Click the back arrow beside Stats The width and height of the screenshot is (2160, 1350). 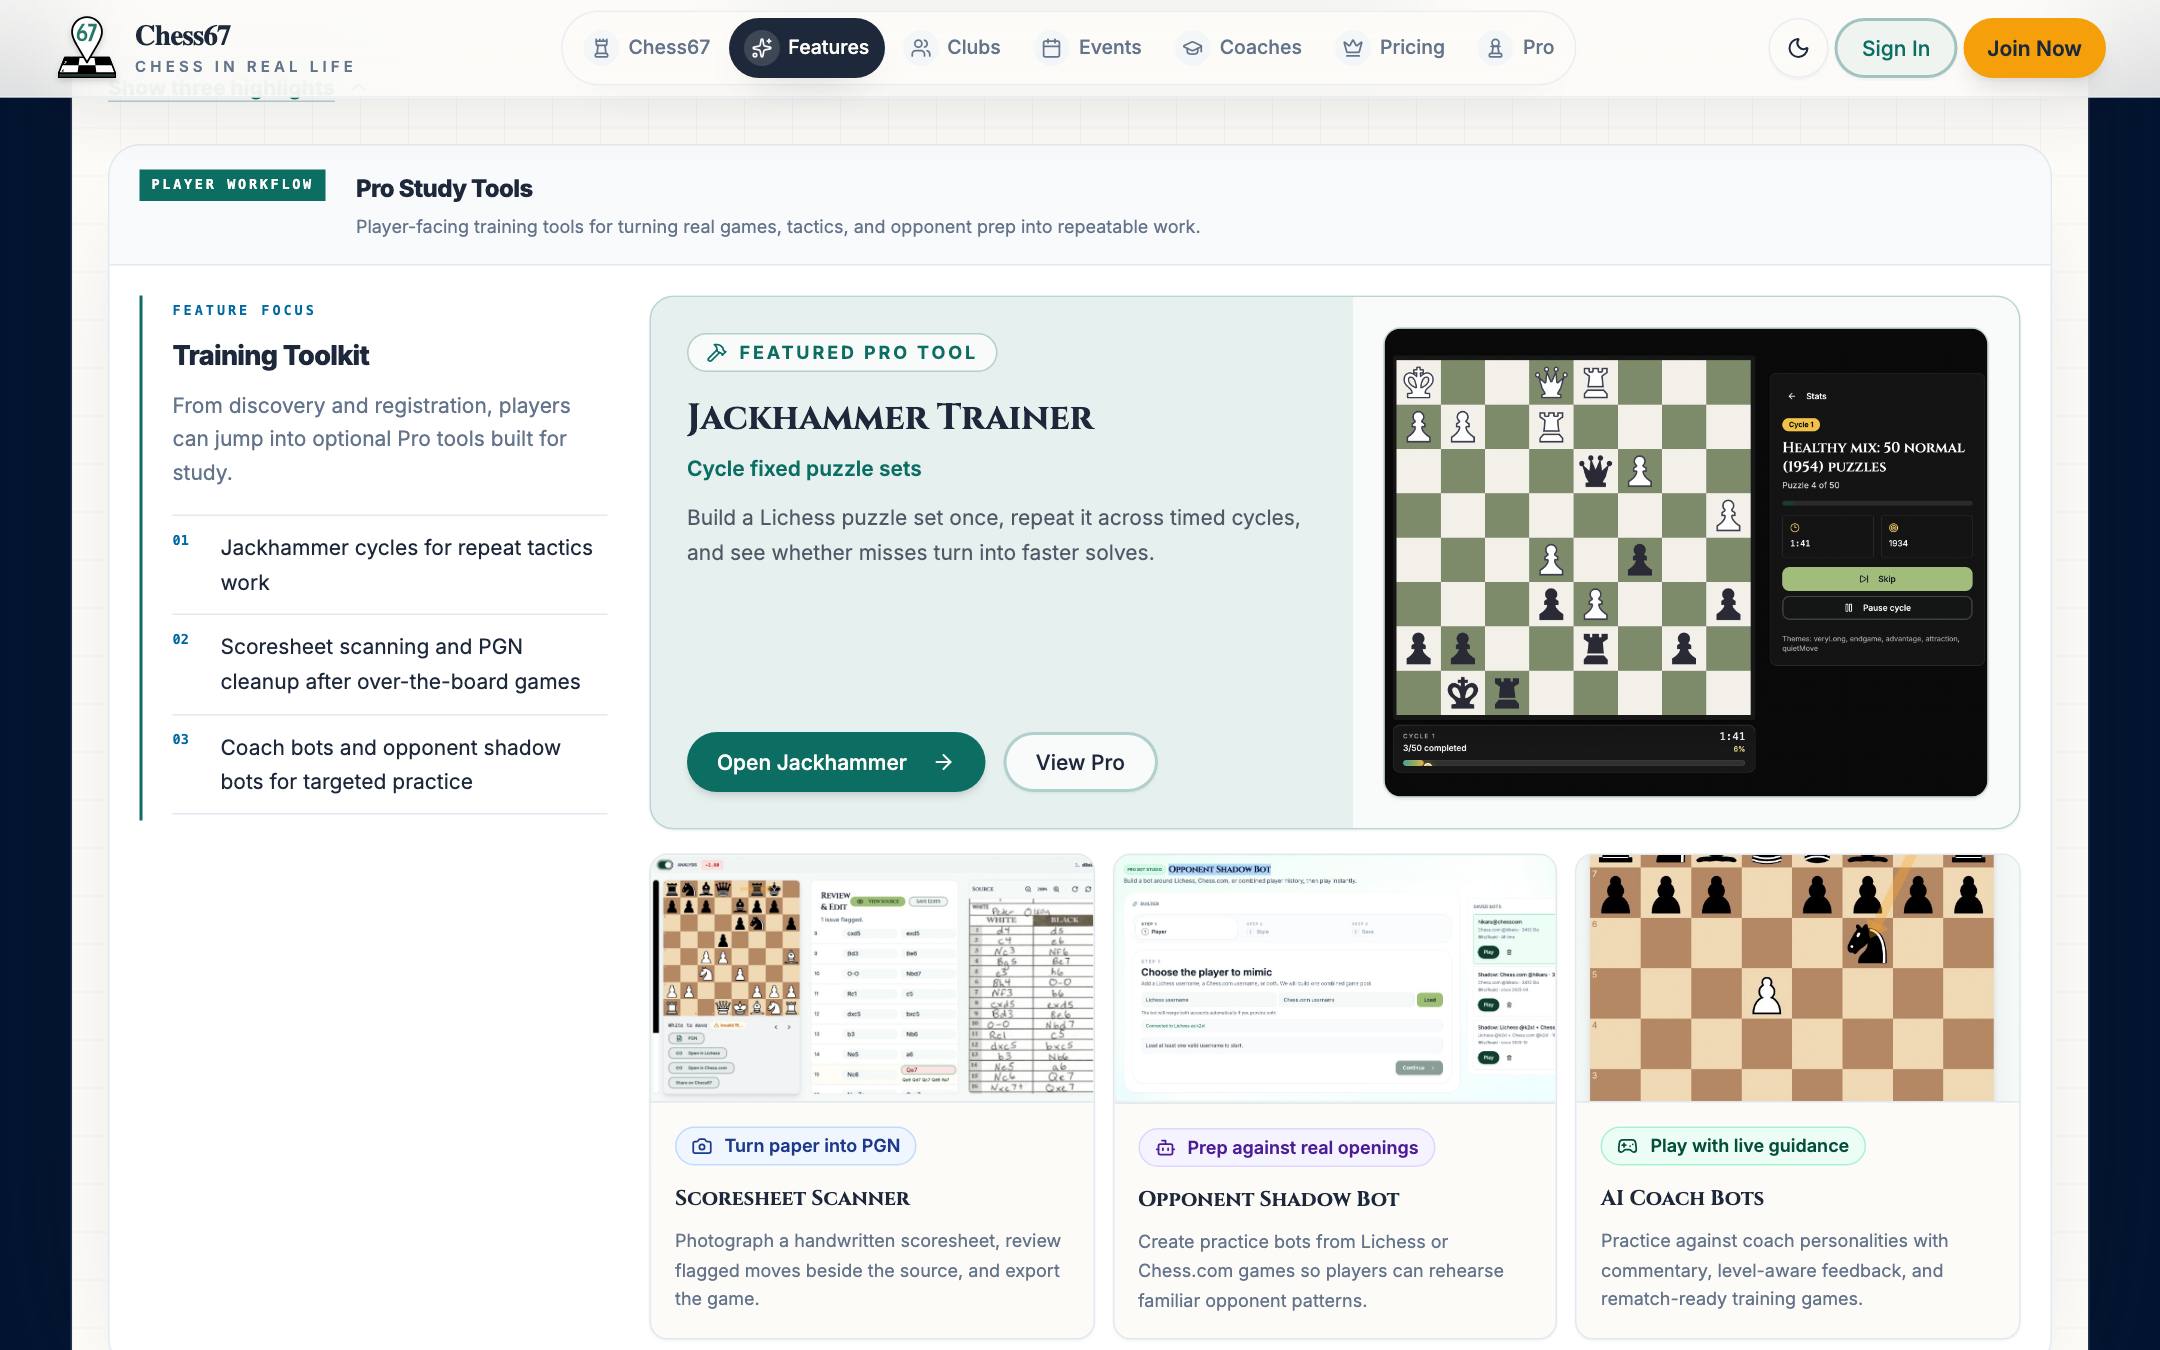[x=1792, y=396]
